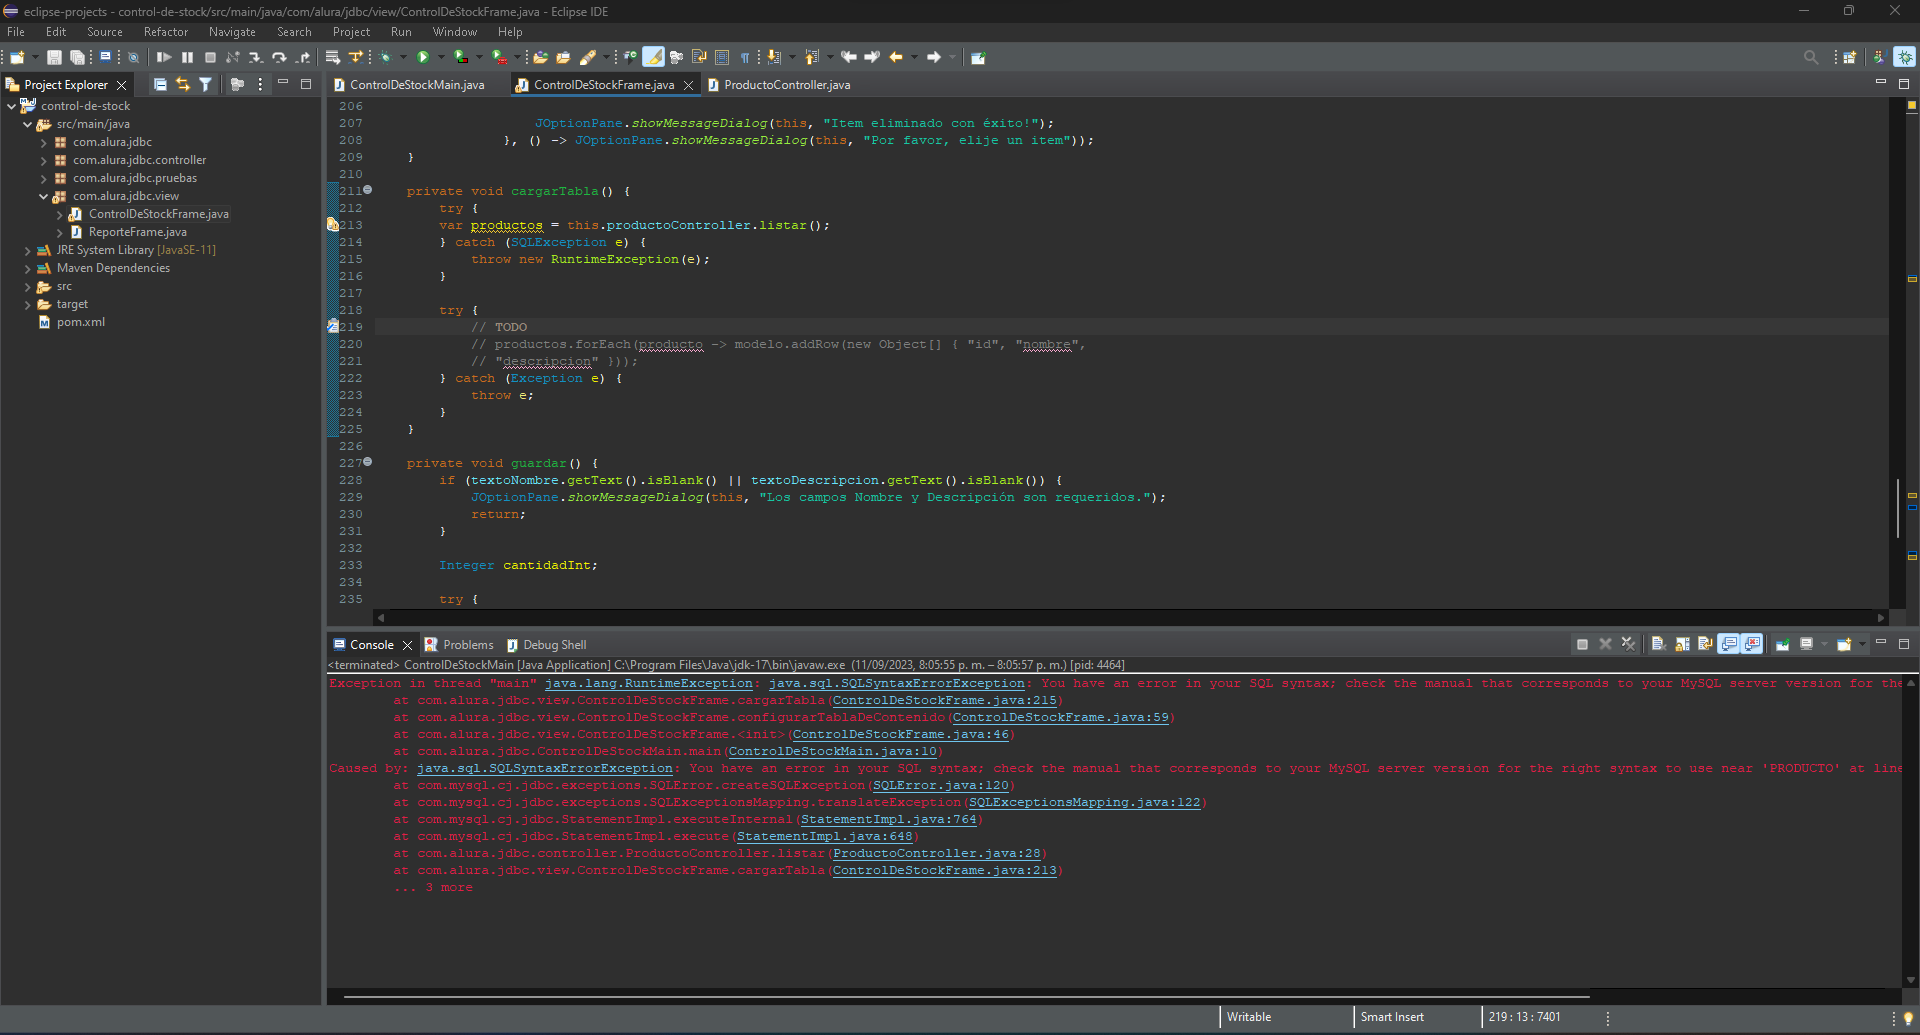Viewport: 1920px width, 1035px height.
Task: Click the Open Type icon
Action: pos(540,57)
